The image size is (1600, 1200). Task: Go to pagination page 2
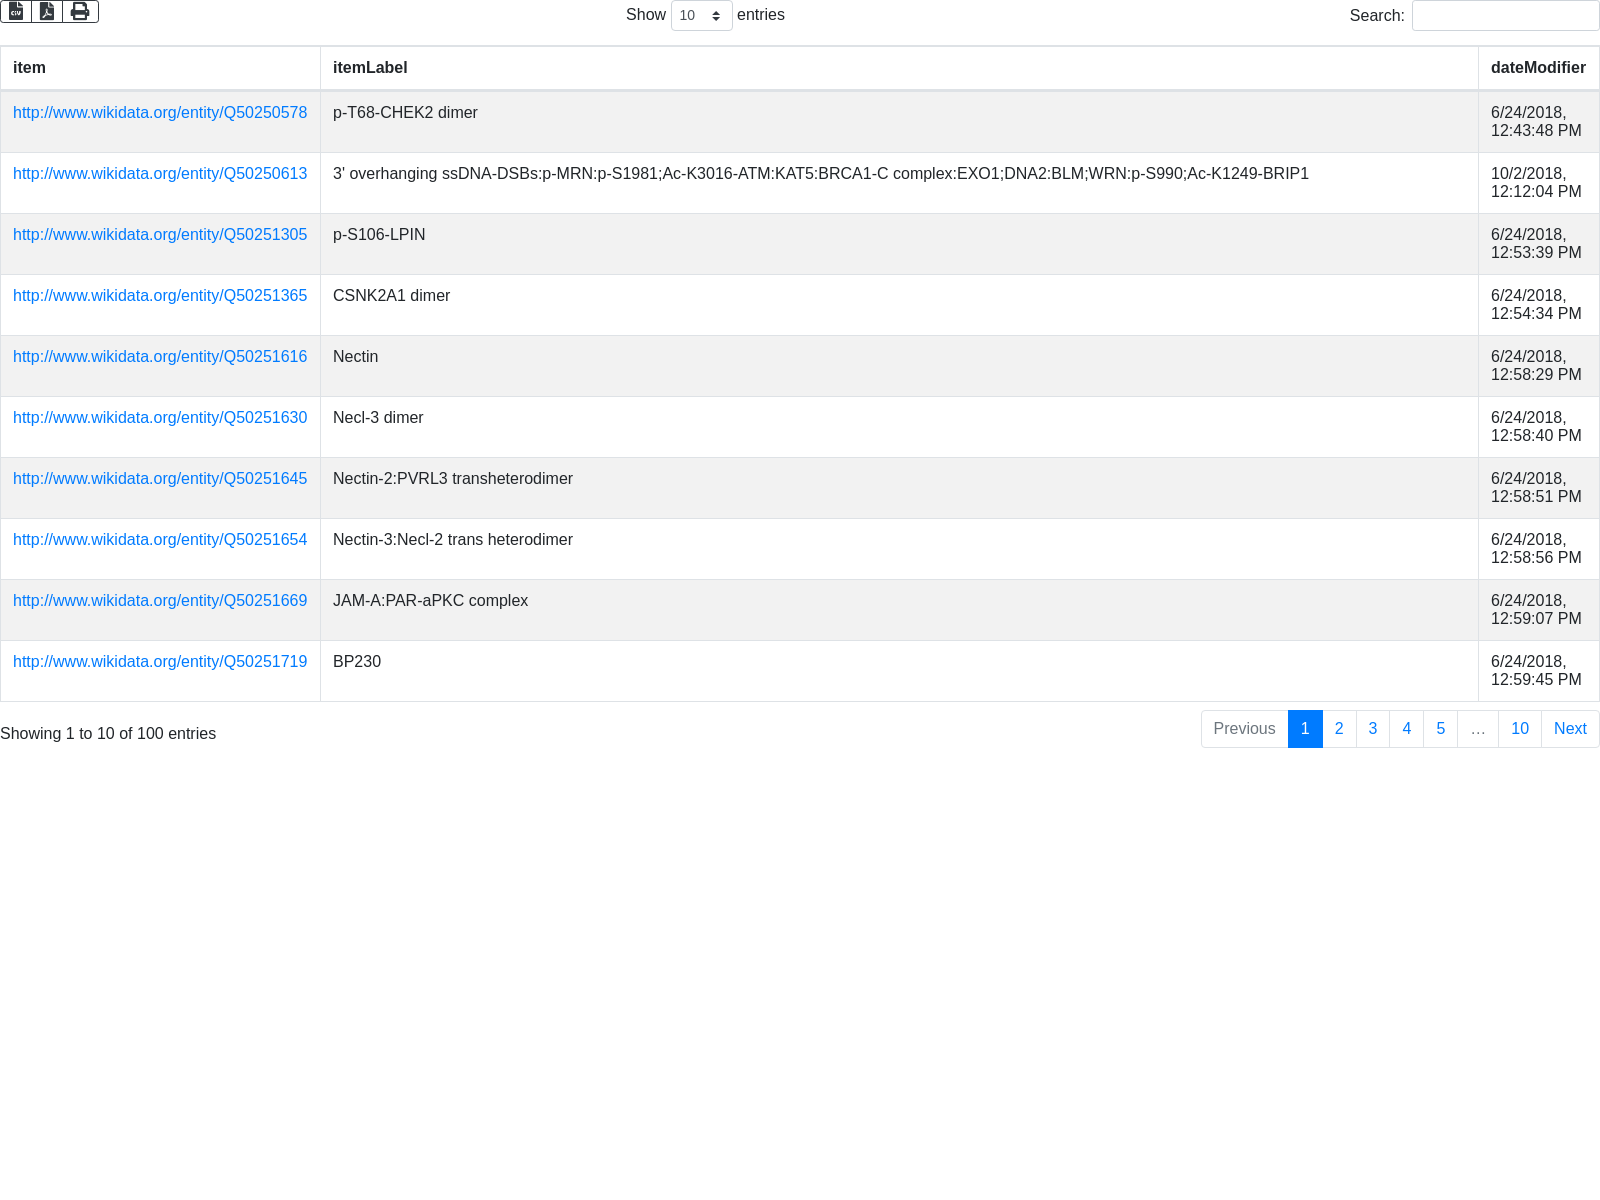point(1339,729)
